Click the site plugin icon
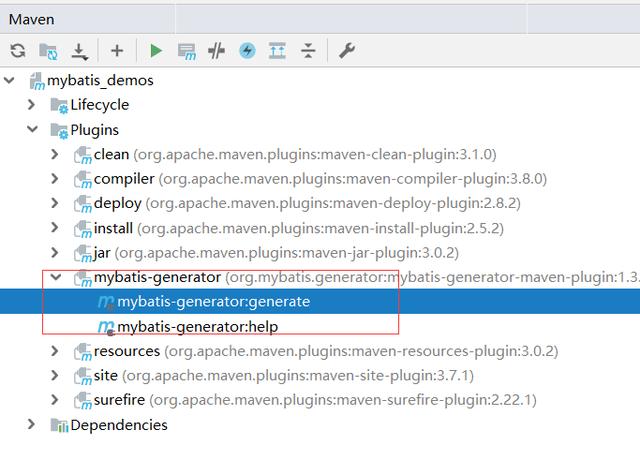Image resolution: width=640 pixels, height=460 pixels. 83,376
